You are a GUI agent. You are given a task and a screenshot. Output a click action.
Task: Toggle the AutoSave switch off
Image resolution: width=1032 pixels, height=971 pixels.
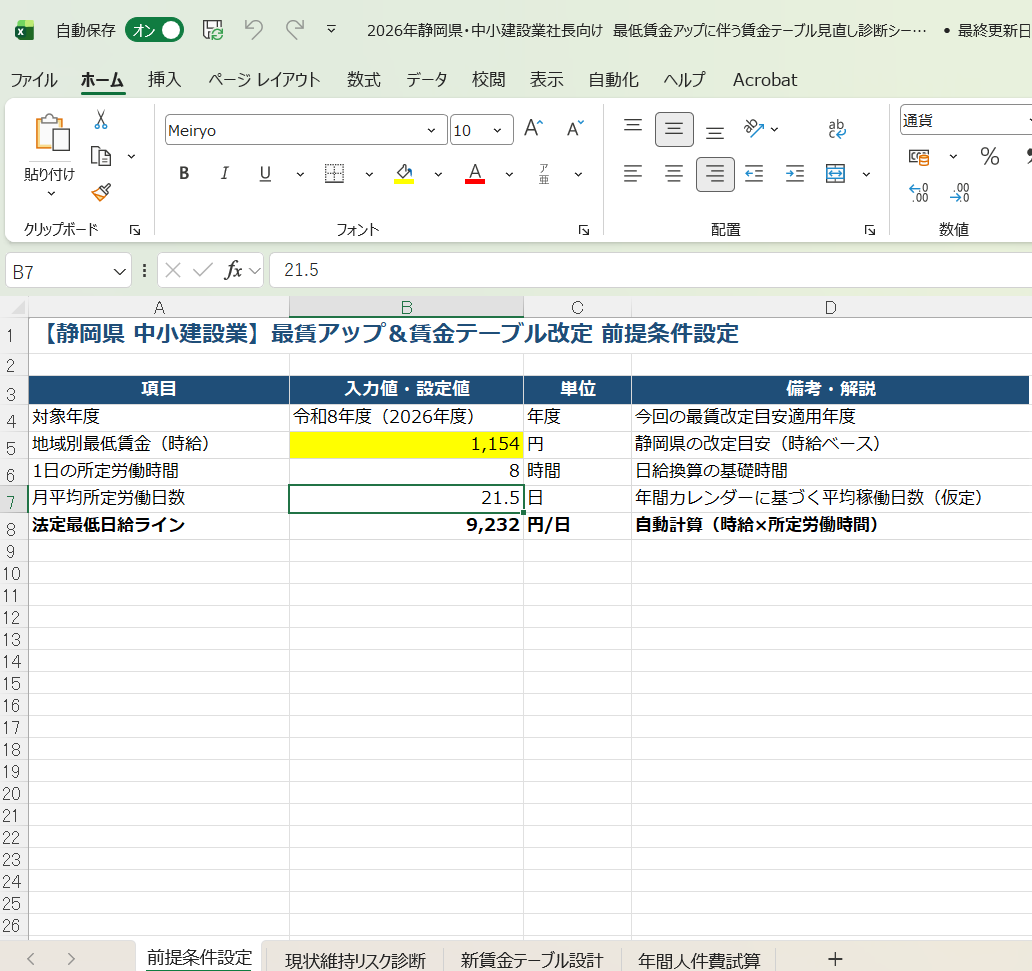pyautogui.click(x=155, y=30)
